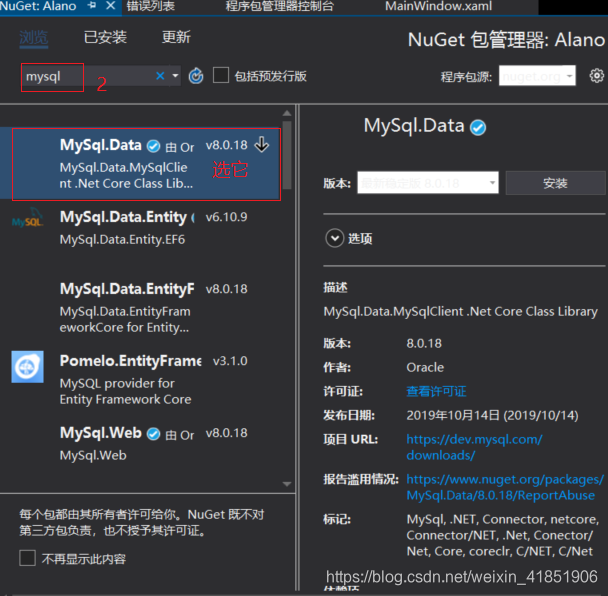Switch to the 更新 tab

[176, 37]
